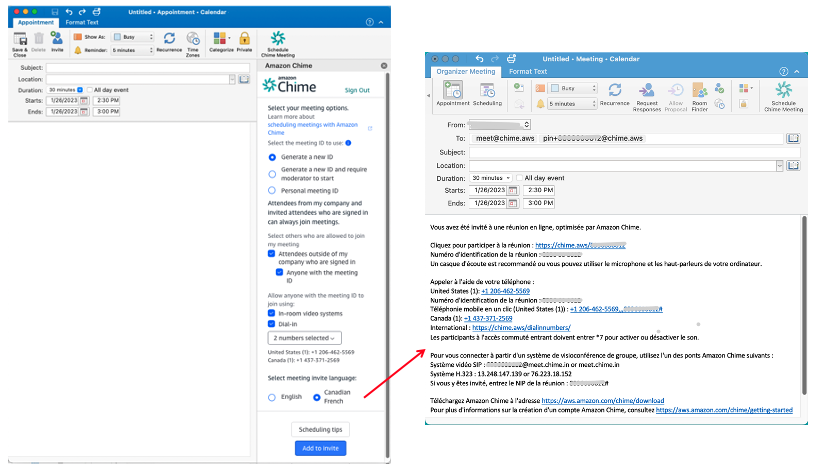This screenshot has width=817, height=470.
Task: Open 5 minutes reminder dropdown in Meeting window
Action: pyautogui.click(x=573, y=104)
